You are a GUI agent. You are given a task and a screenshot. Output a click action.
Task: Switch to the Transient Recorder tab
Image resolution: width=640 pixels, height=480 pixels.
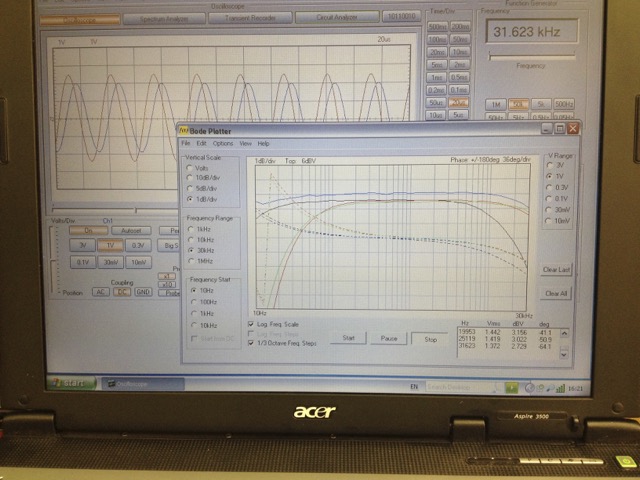point(250,18)
